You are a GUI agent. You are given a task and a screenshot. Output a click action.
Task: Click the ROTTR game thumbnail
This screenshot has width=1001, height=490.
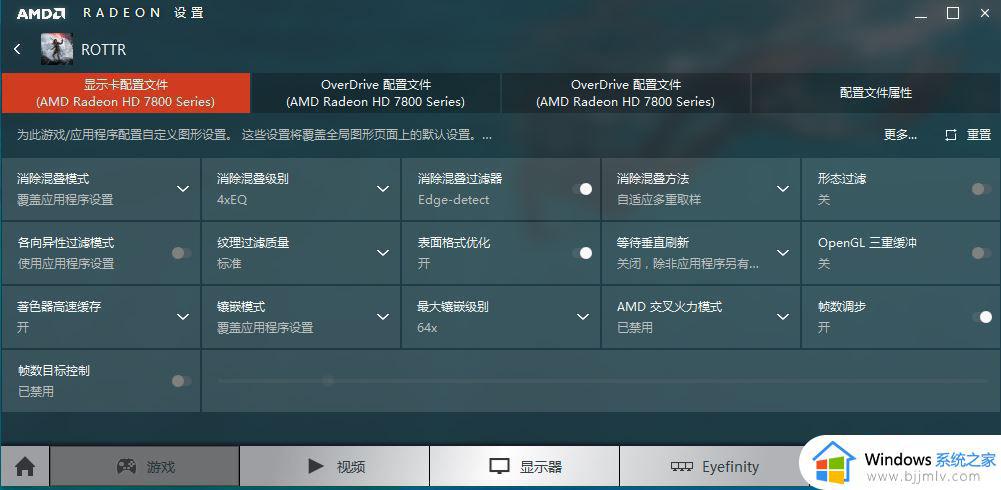57,49
